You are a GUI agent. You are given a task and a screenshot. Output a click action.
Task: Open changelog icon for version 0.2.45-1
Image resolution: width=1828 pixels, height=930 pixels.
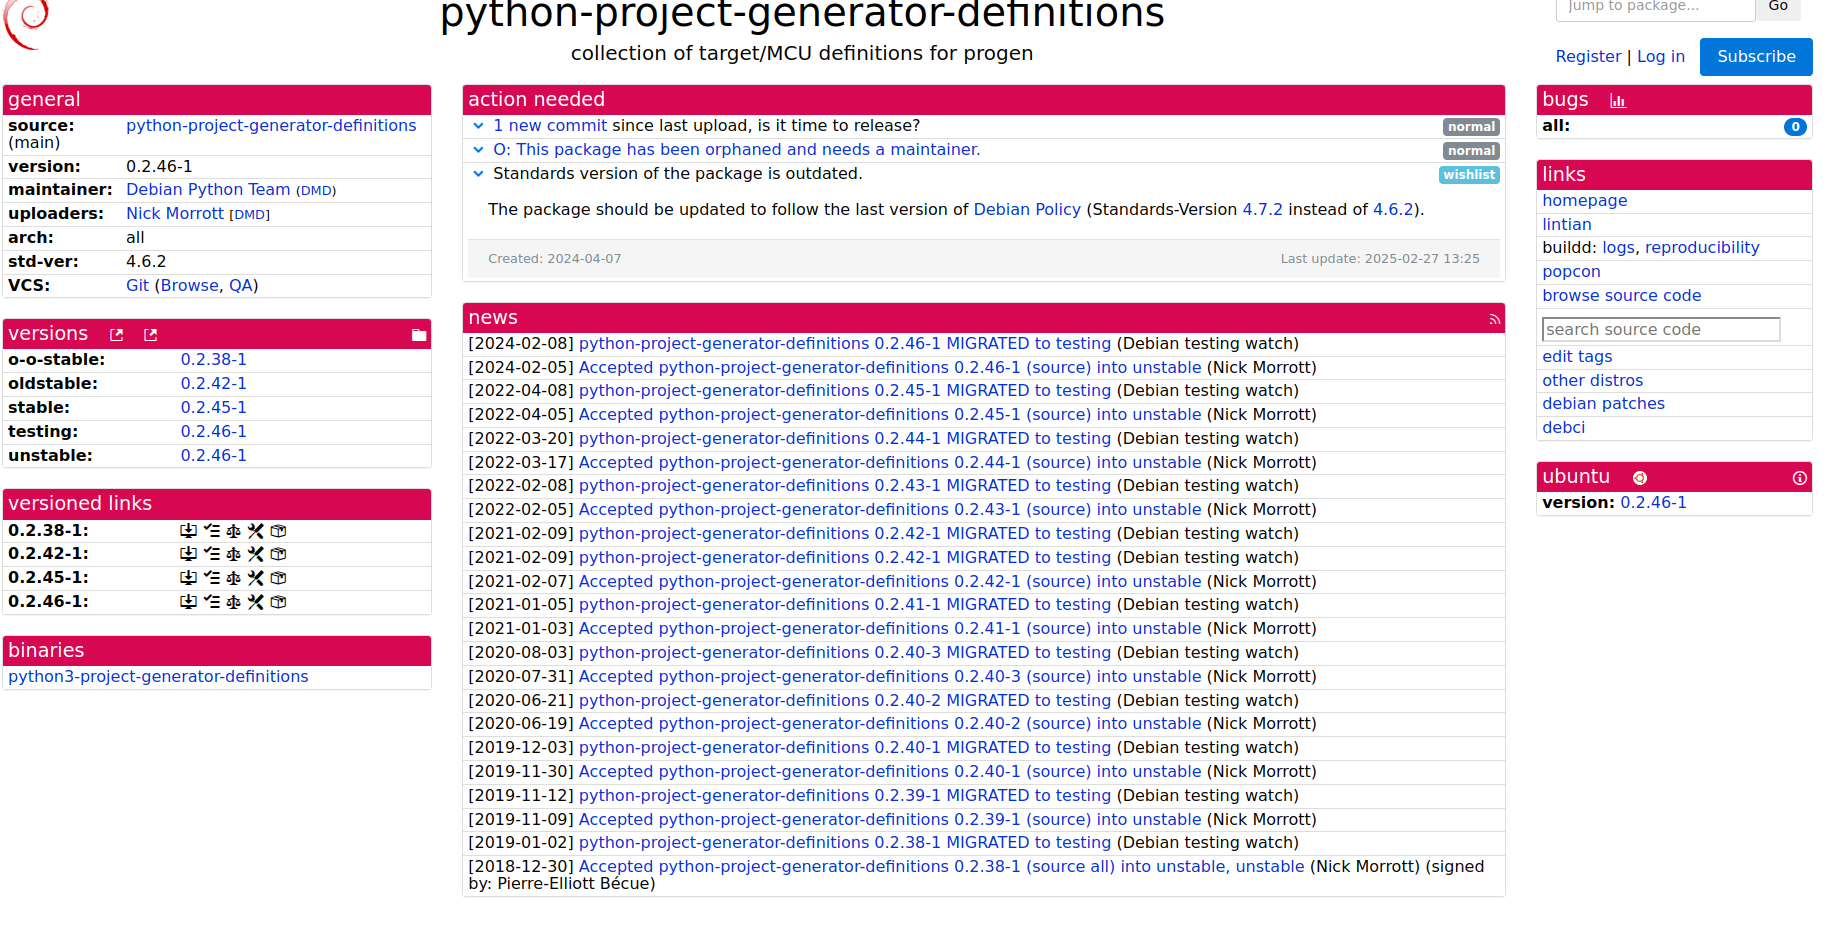211,578
